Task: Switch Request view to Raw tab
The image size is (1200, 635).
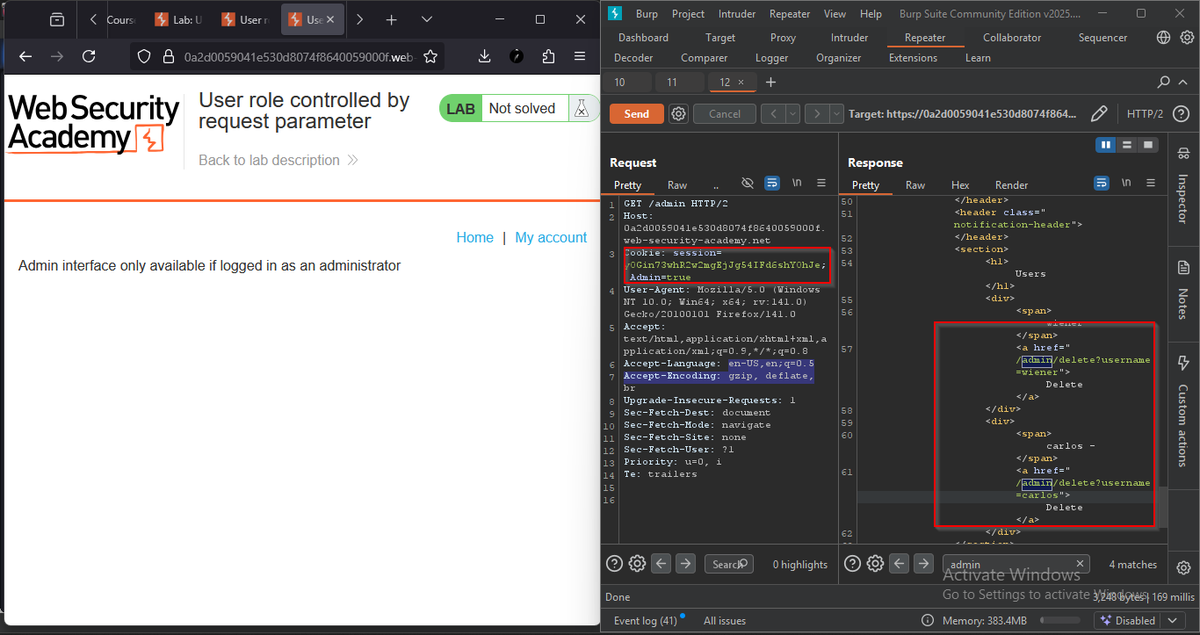Action: pos(677,185)
